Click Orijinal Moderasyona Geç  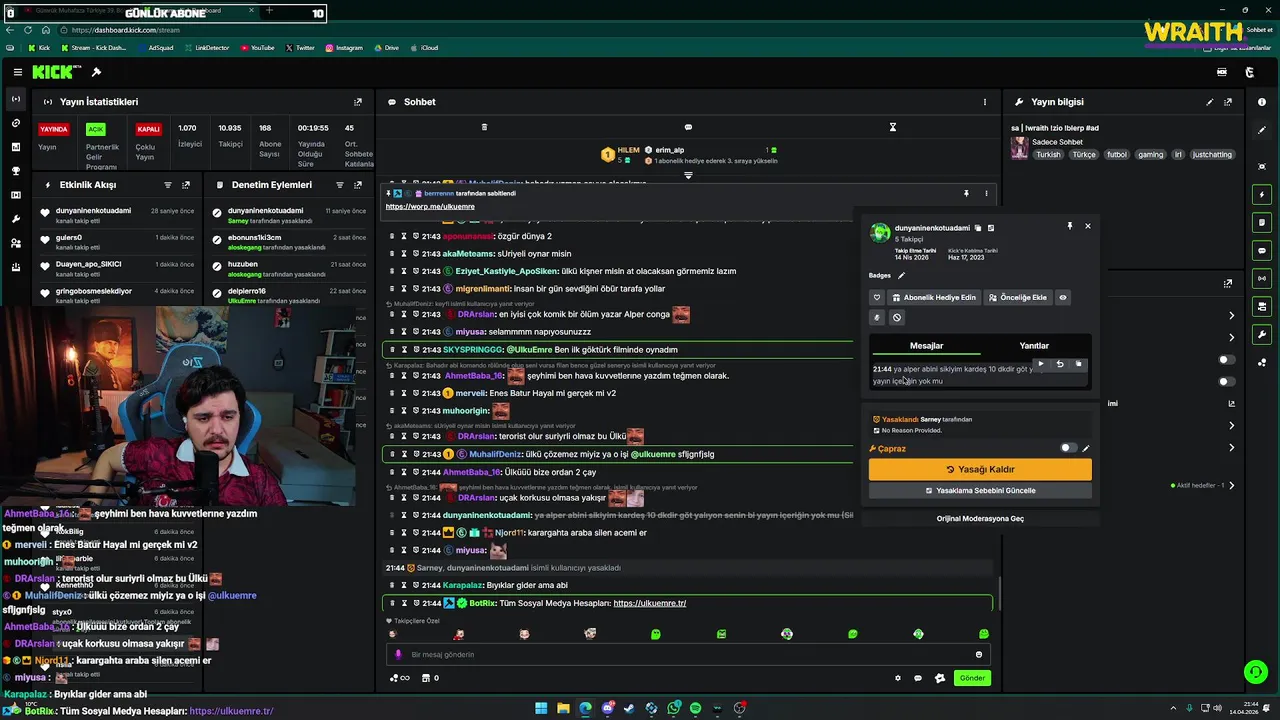tap(980, 518)
